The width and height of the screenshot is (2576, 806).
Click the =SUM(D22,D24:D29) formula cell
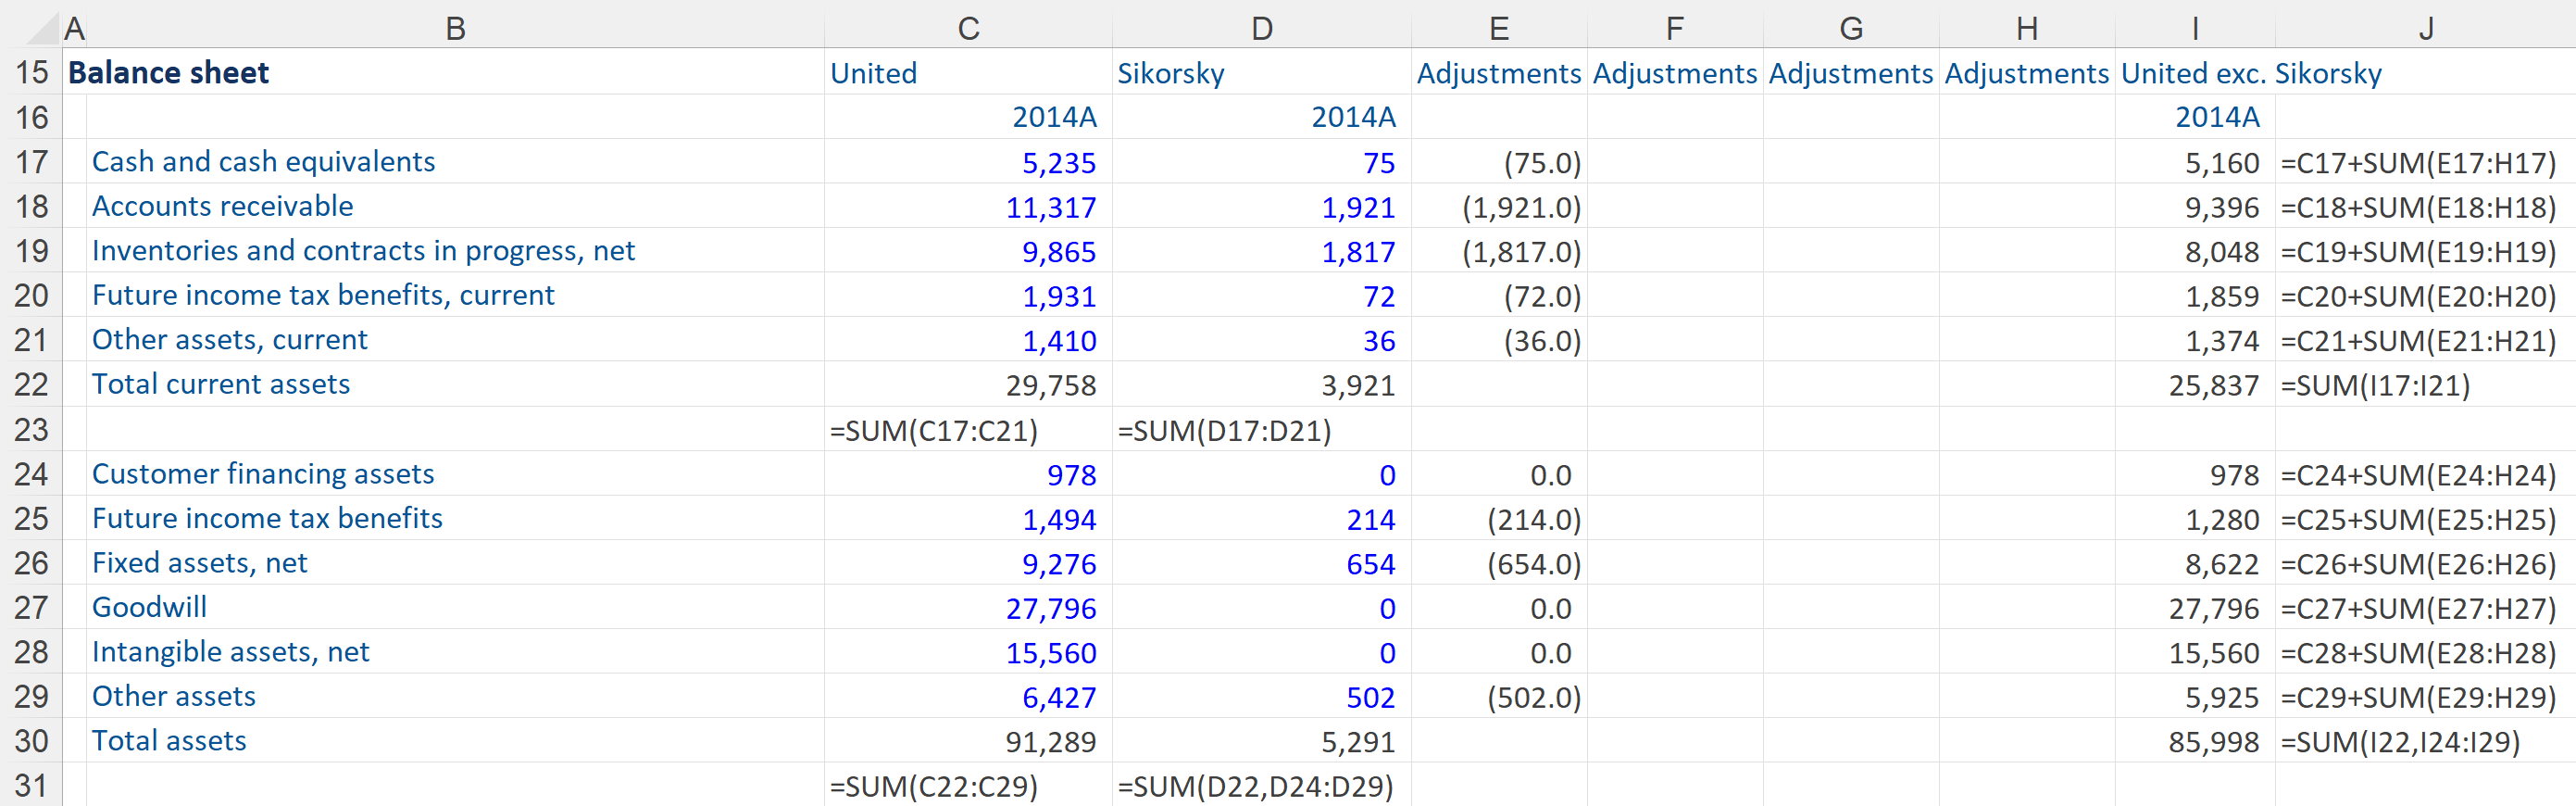point(1255,787)
